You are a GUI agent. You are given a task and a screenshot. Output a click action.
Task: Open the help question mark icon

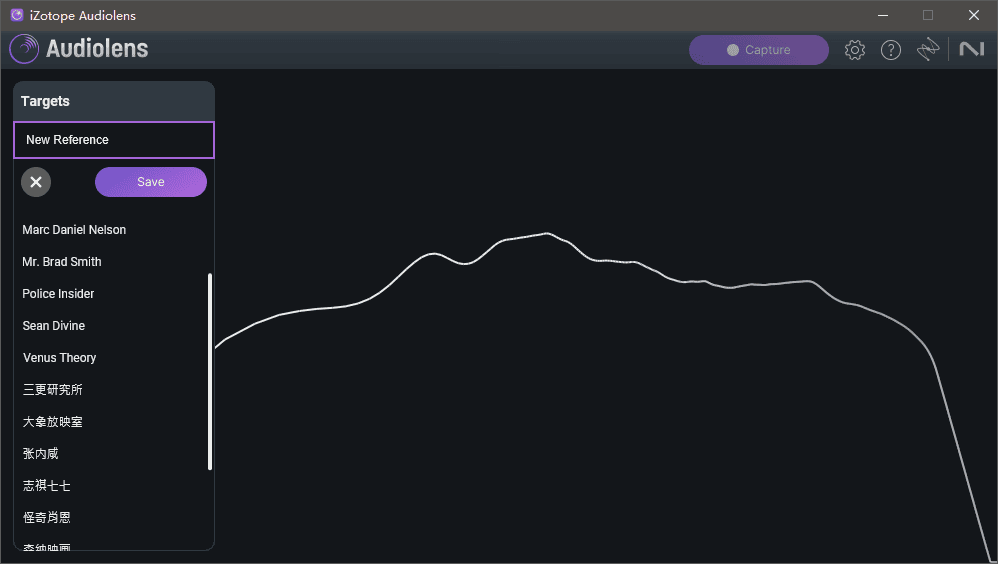(890, 50)
